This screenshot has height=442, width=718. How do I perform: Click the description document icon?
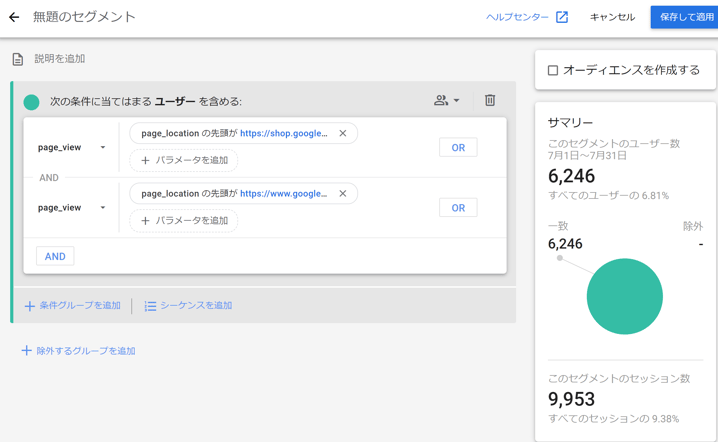click(x=17, y=59)
